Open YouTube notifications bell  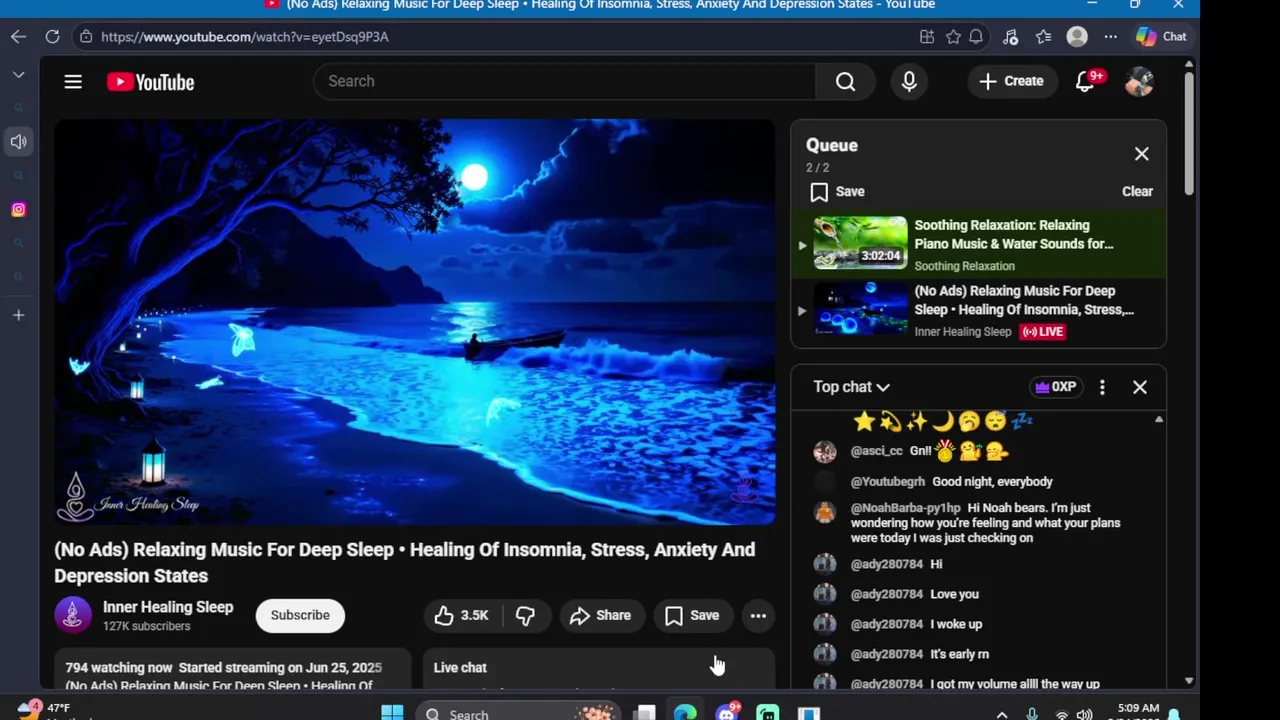[1085, 81]
